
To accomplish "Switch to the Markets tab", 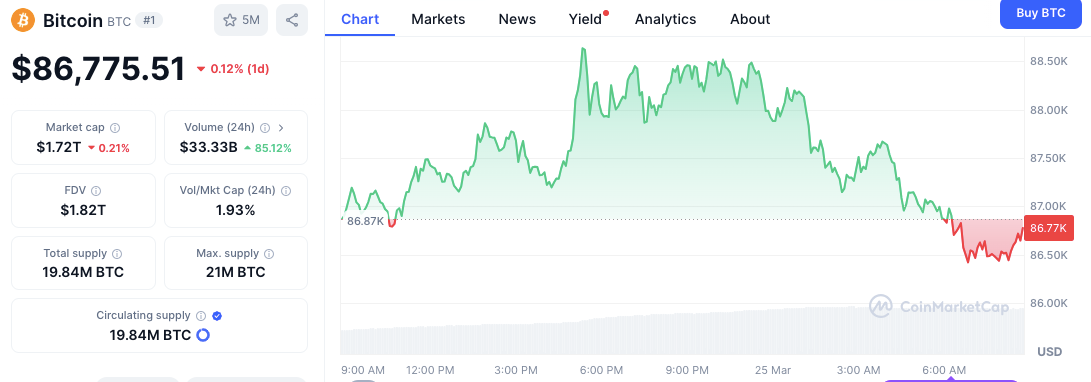I will click(438, 19).
